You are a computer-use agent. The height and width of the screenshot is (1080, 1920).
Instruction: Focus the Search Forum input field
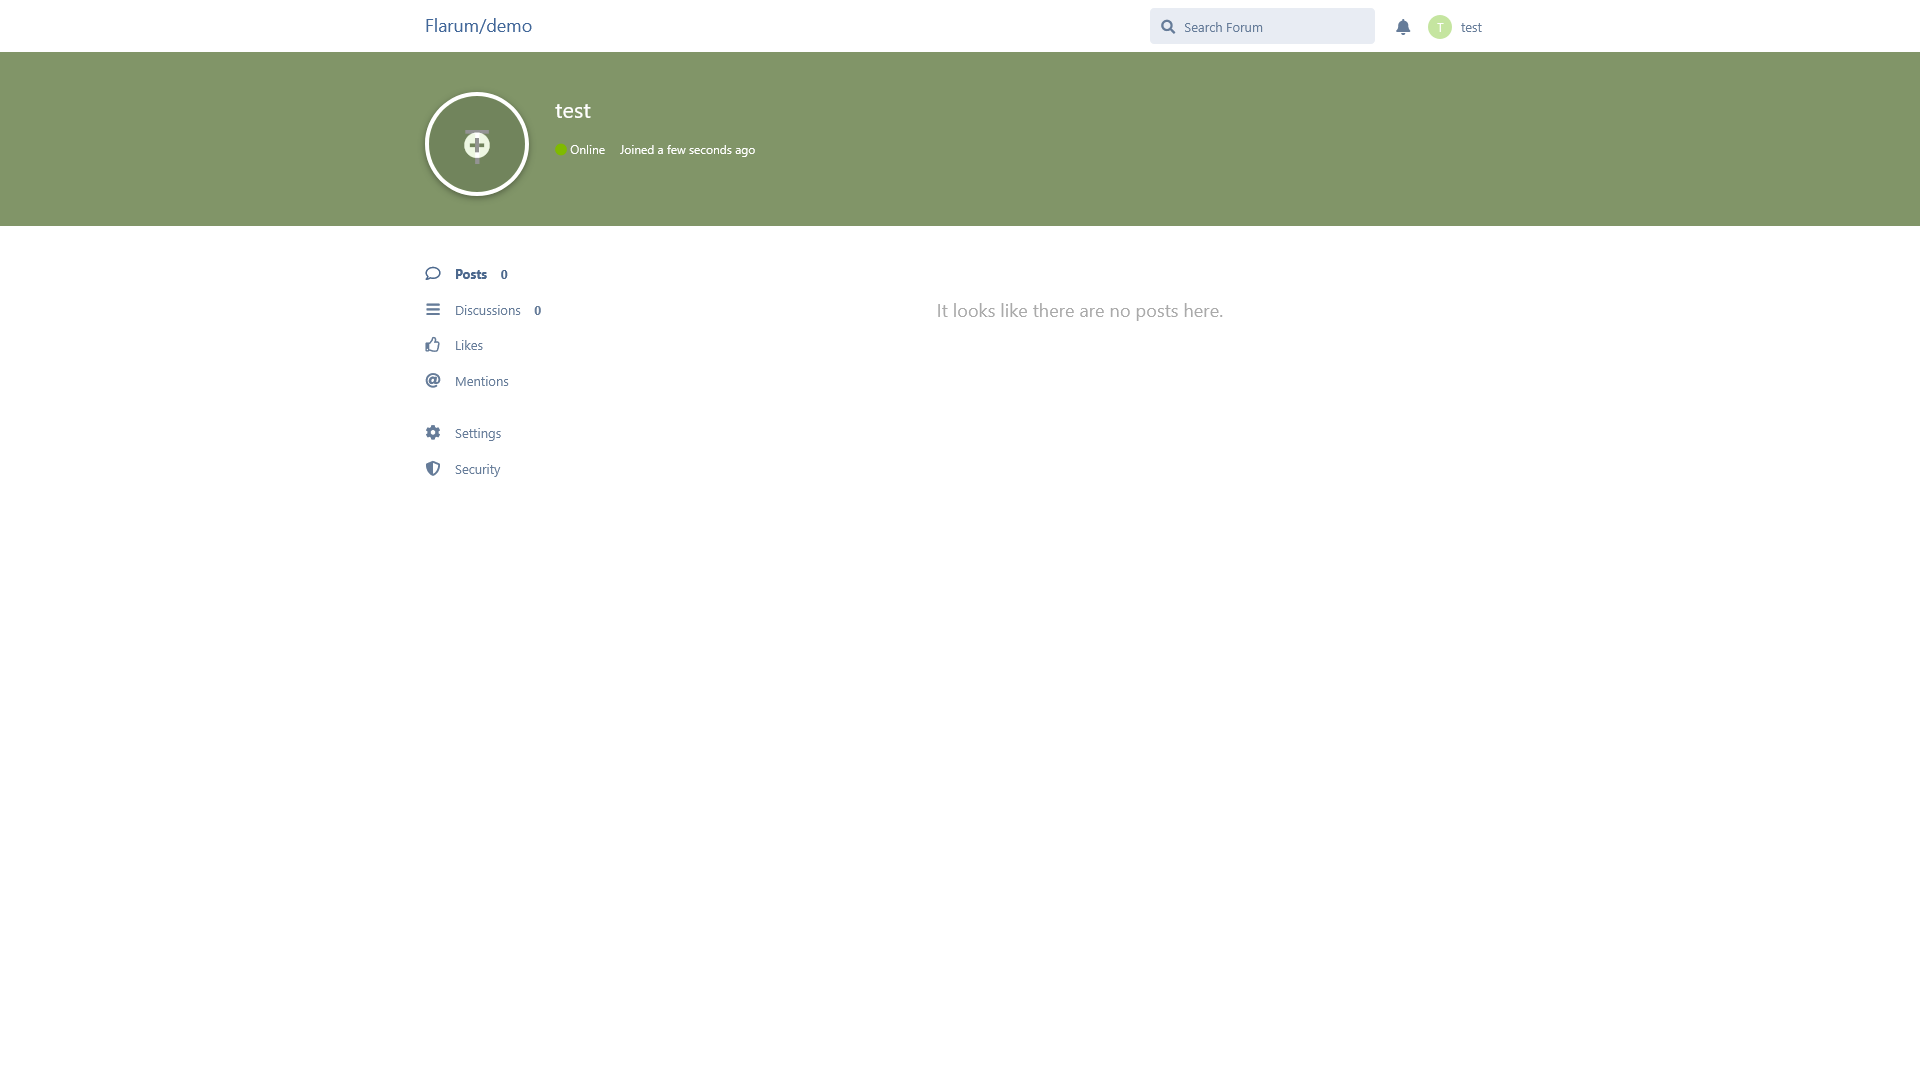click(1262, 26)
